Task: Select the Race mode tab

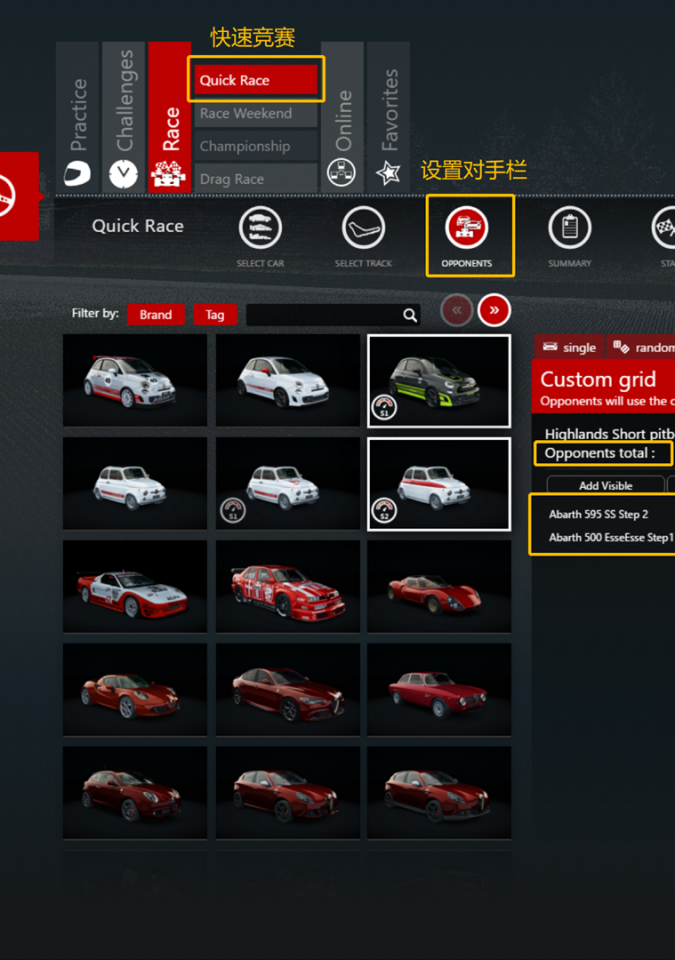Action: (170, 116)
